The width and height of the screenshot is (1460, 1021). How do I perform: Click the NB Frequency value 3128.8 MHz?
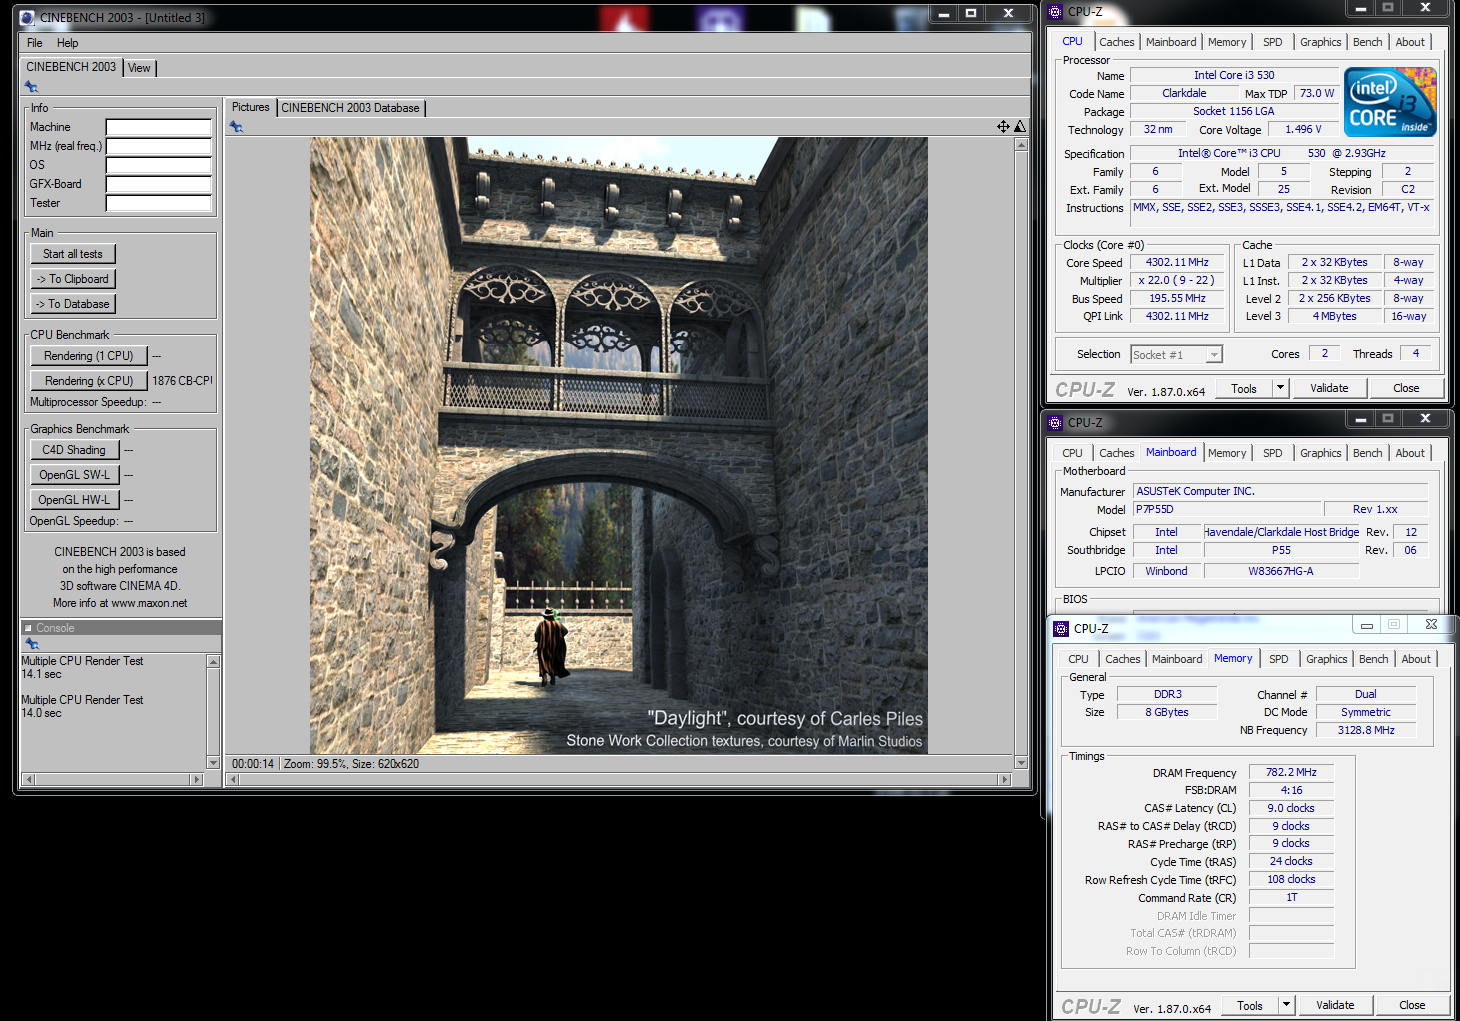pyautogui.click(x=1366, y=730)
